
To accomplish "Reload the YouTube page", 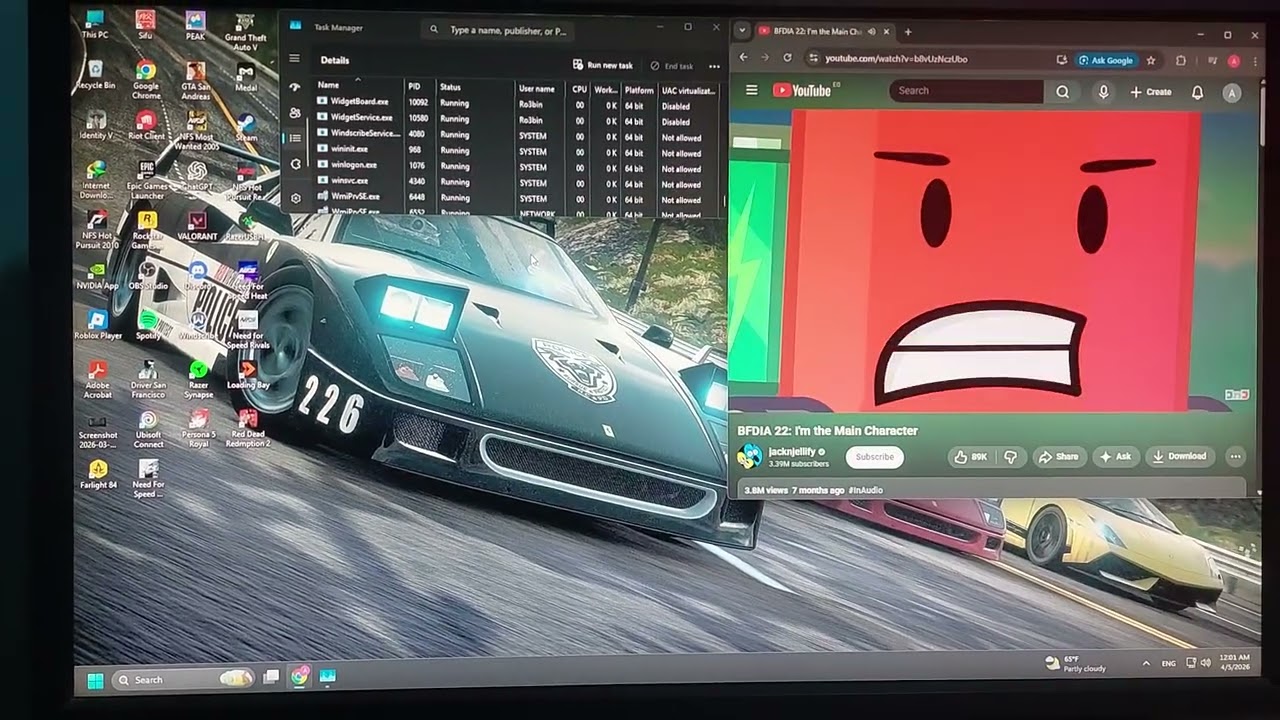I will pyautogui.click(x=787, y=59).
